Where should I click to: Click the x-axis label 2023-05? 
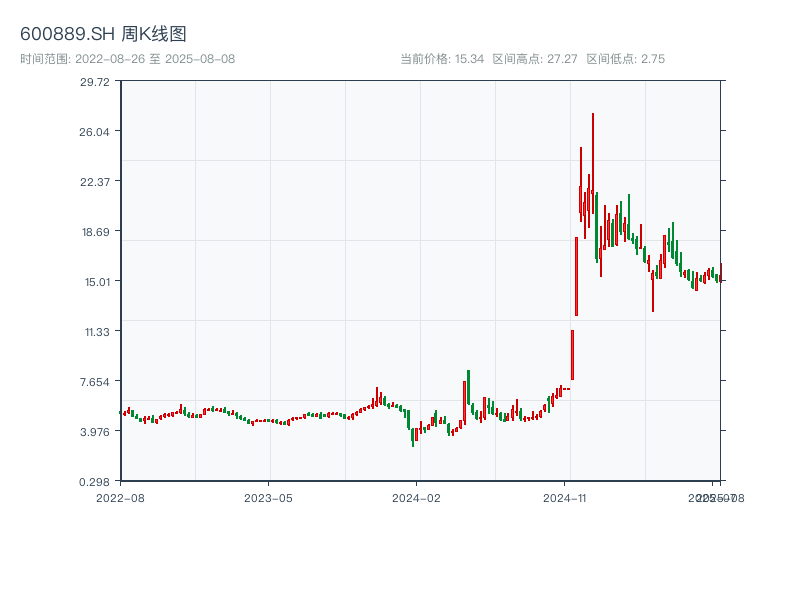(x=268, y=498)
